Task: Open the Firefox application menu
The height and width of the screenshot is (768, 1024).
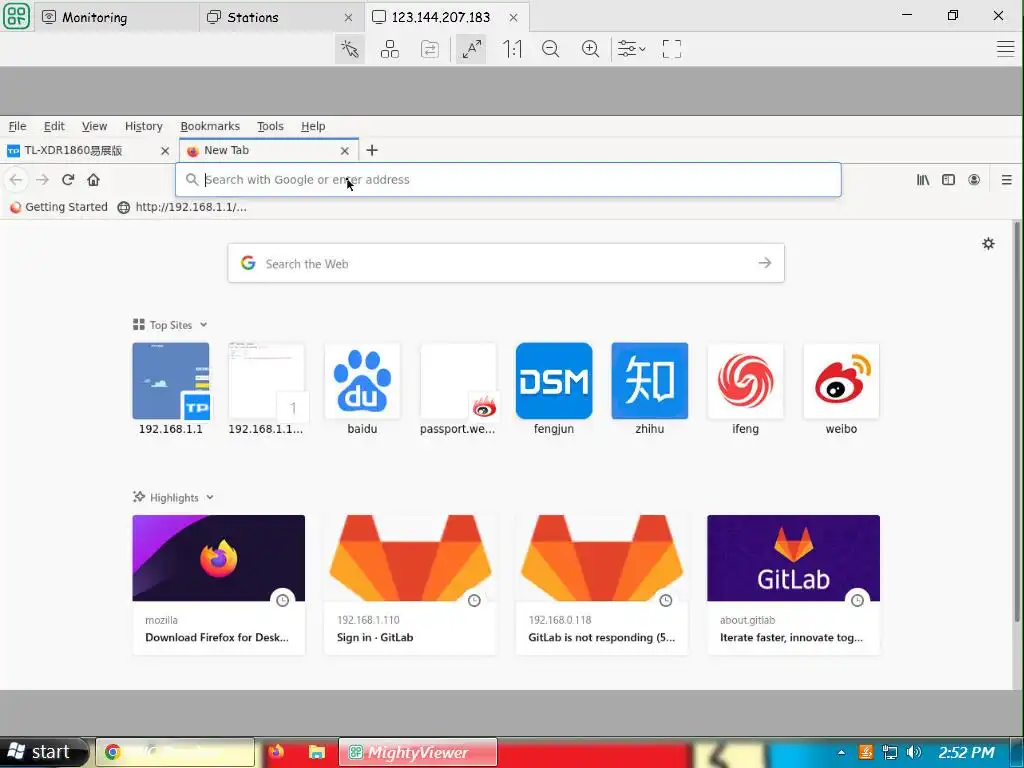Action: [x=1006, y=180]
